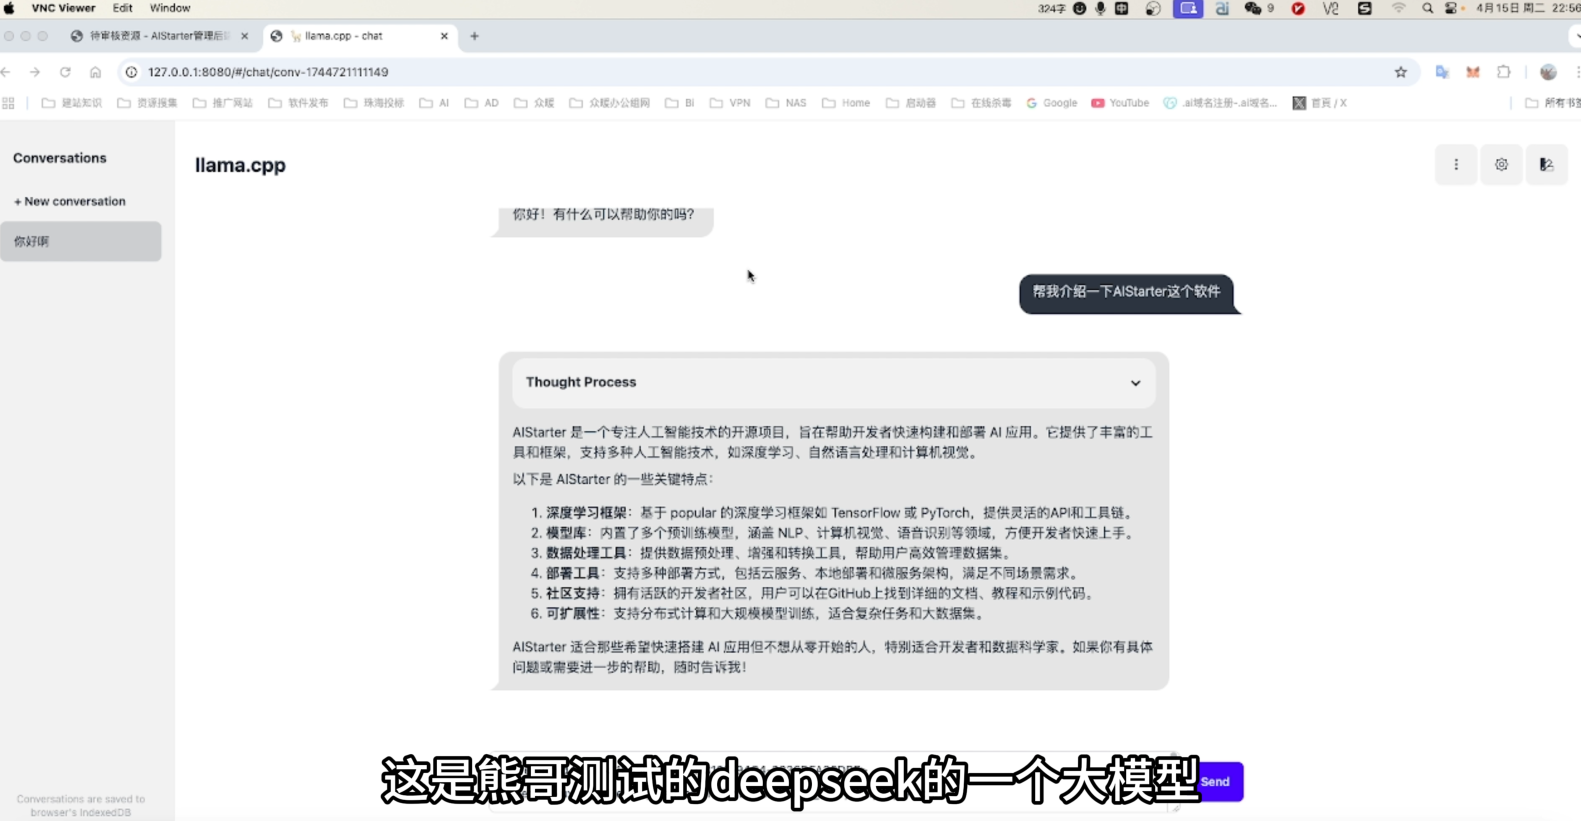This screenshot has width=1581, height=821.
Task: View site information icon in address bar
Action: click(131, 72)
